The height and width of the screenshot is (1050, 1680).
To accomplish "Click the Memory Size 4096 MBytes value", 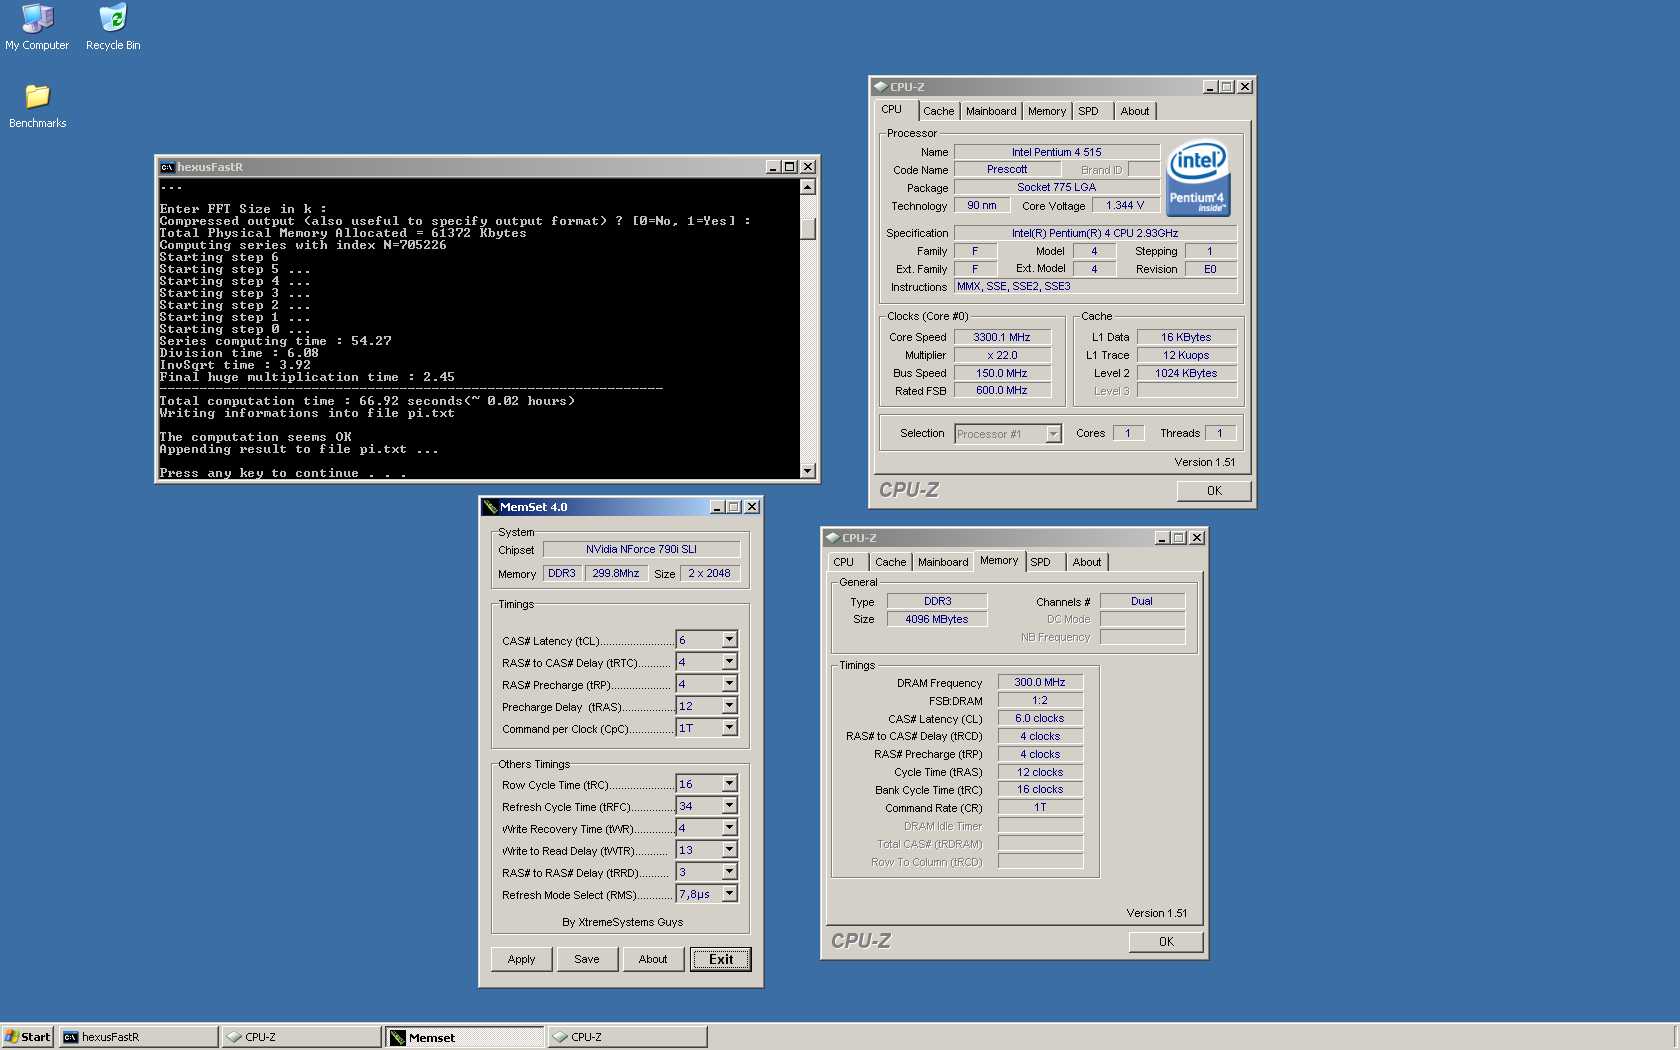I will click(x=937, y=619).
